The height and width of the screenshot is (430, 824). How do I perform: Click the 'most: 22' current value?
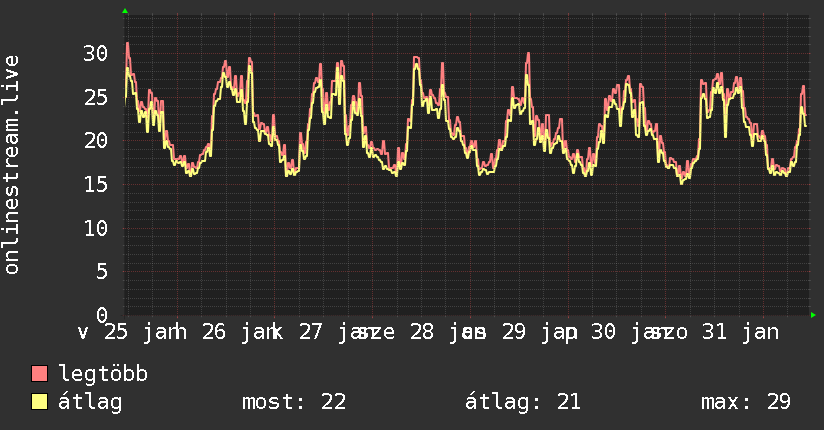pos(294,402)
